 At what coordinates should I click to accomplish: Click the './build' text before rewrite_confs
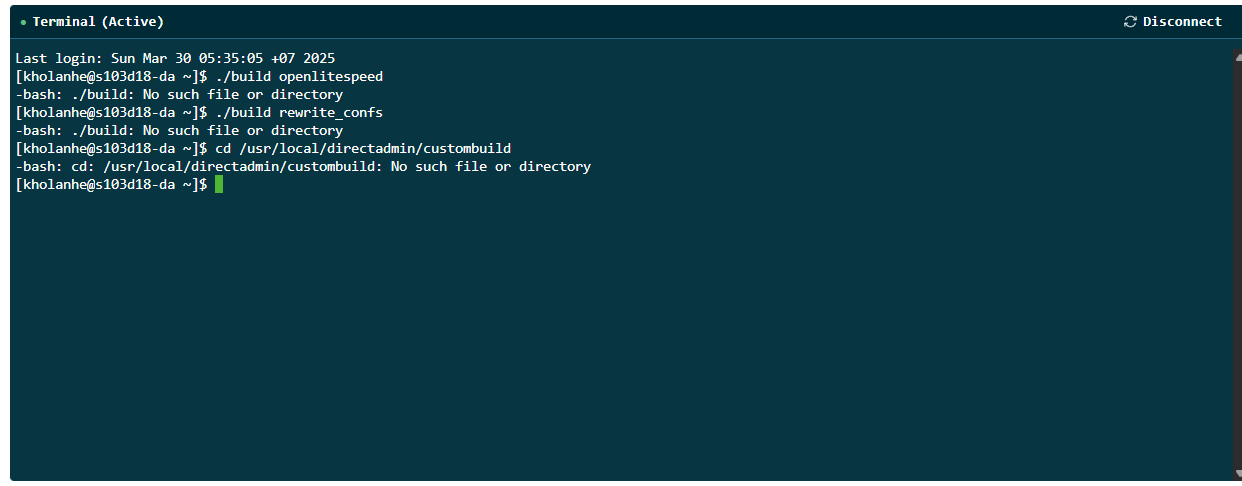[243, 112]
